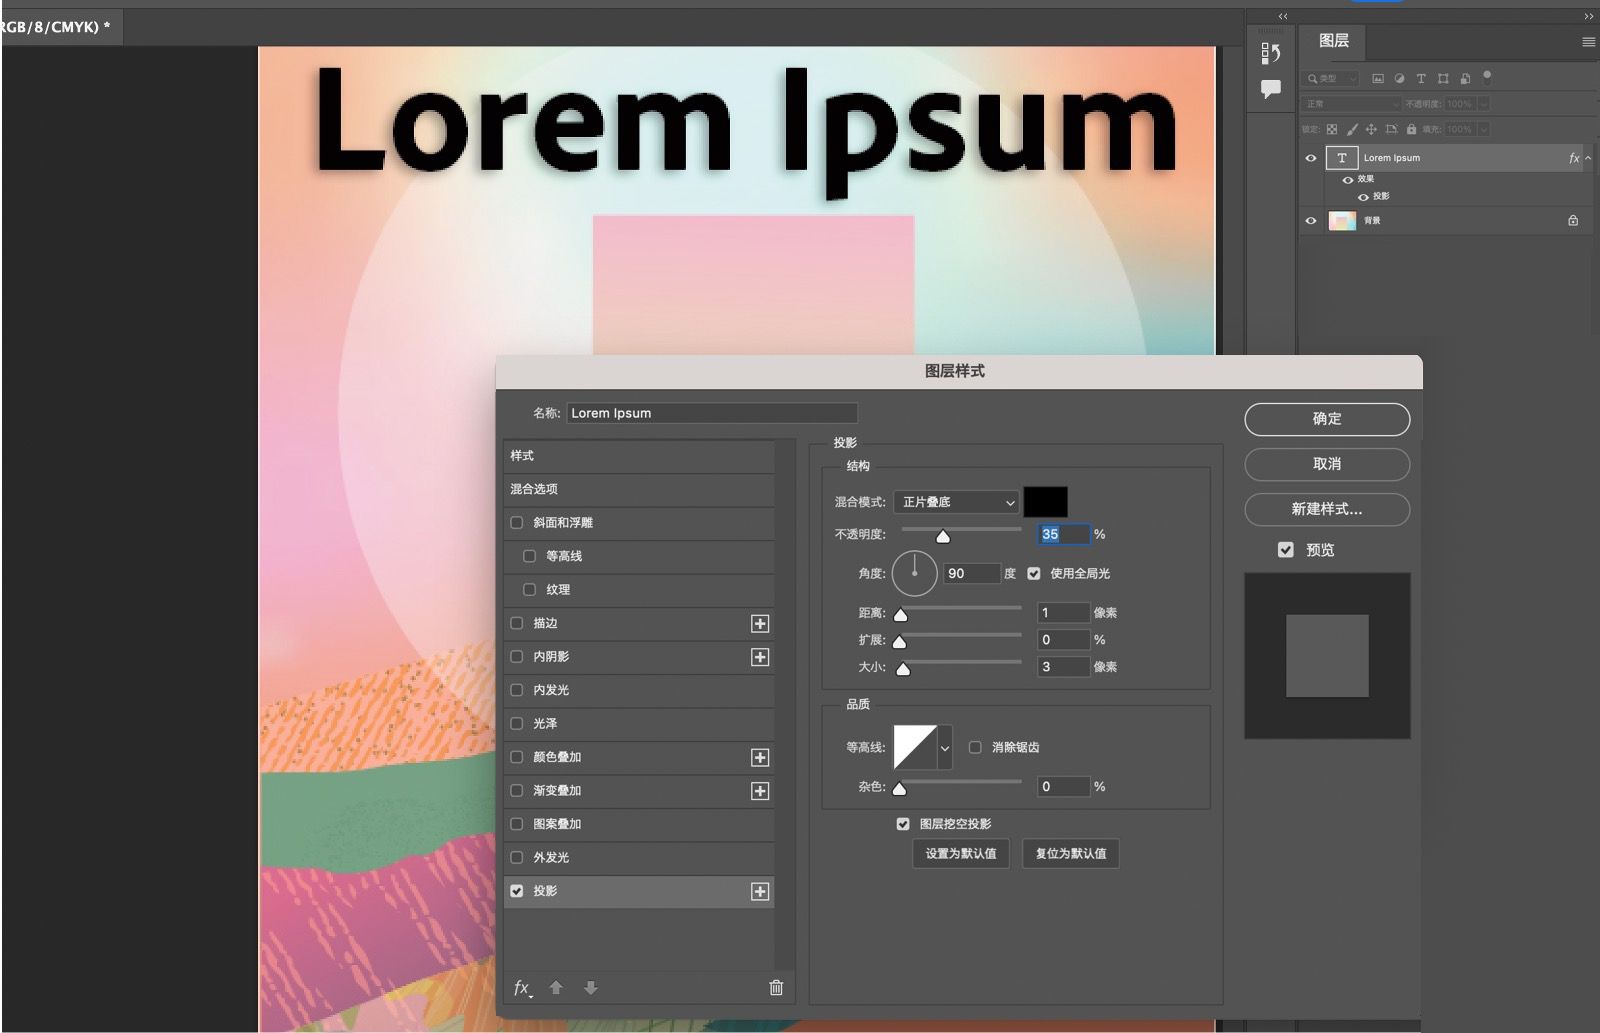Open the 等高线 contour picker arrow
The width and height of the screenshot is (1600, 1033).
[x=945, y=748]
